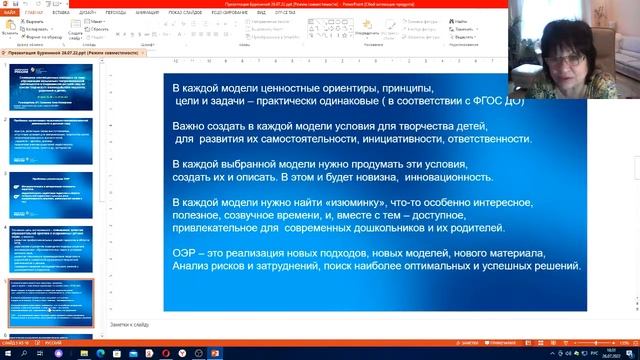This screenshot has height=360, width=640.
Task: Click the ОЭР paragraph on the slide
Action: coord(376,260)
